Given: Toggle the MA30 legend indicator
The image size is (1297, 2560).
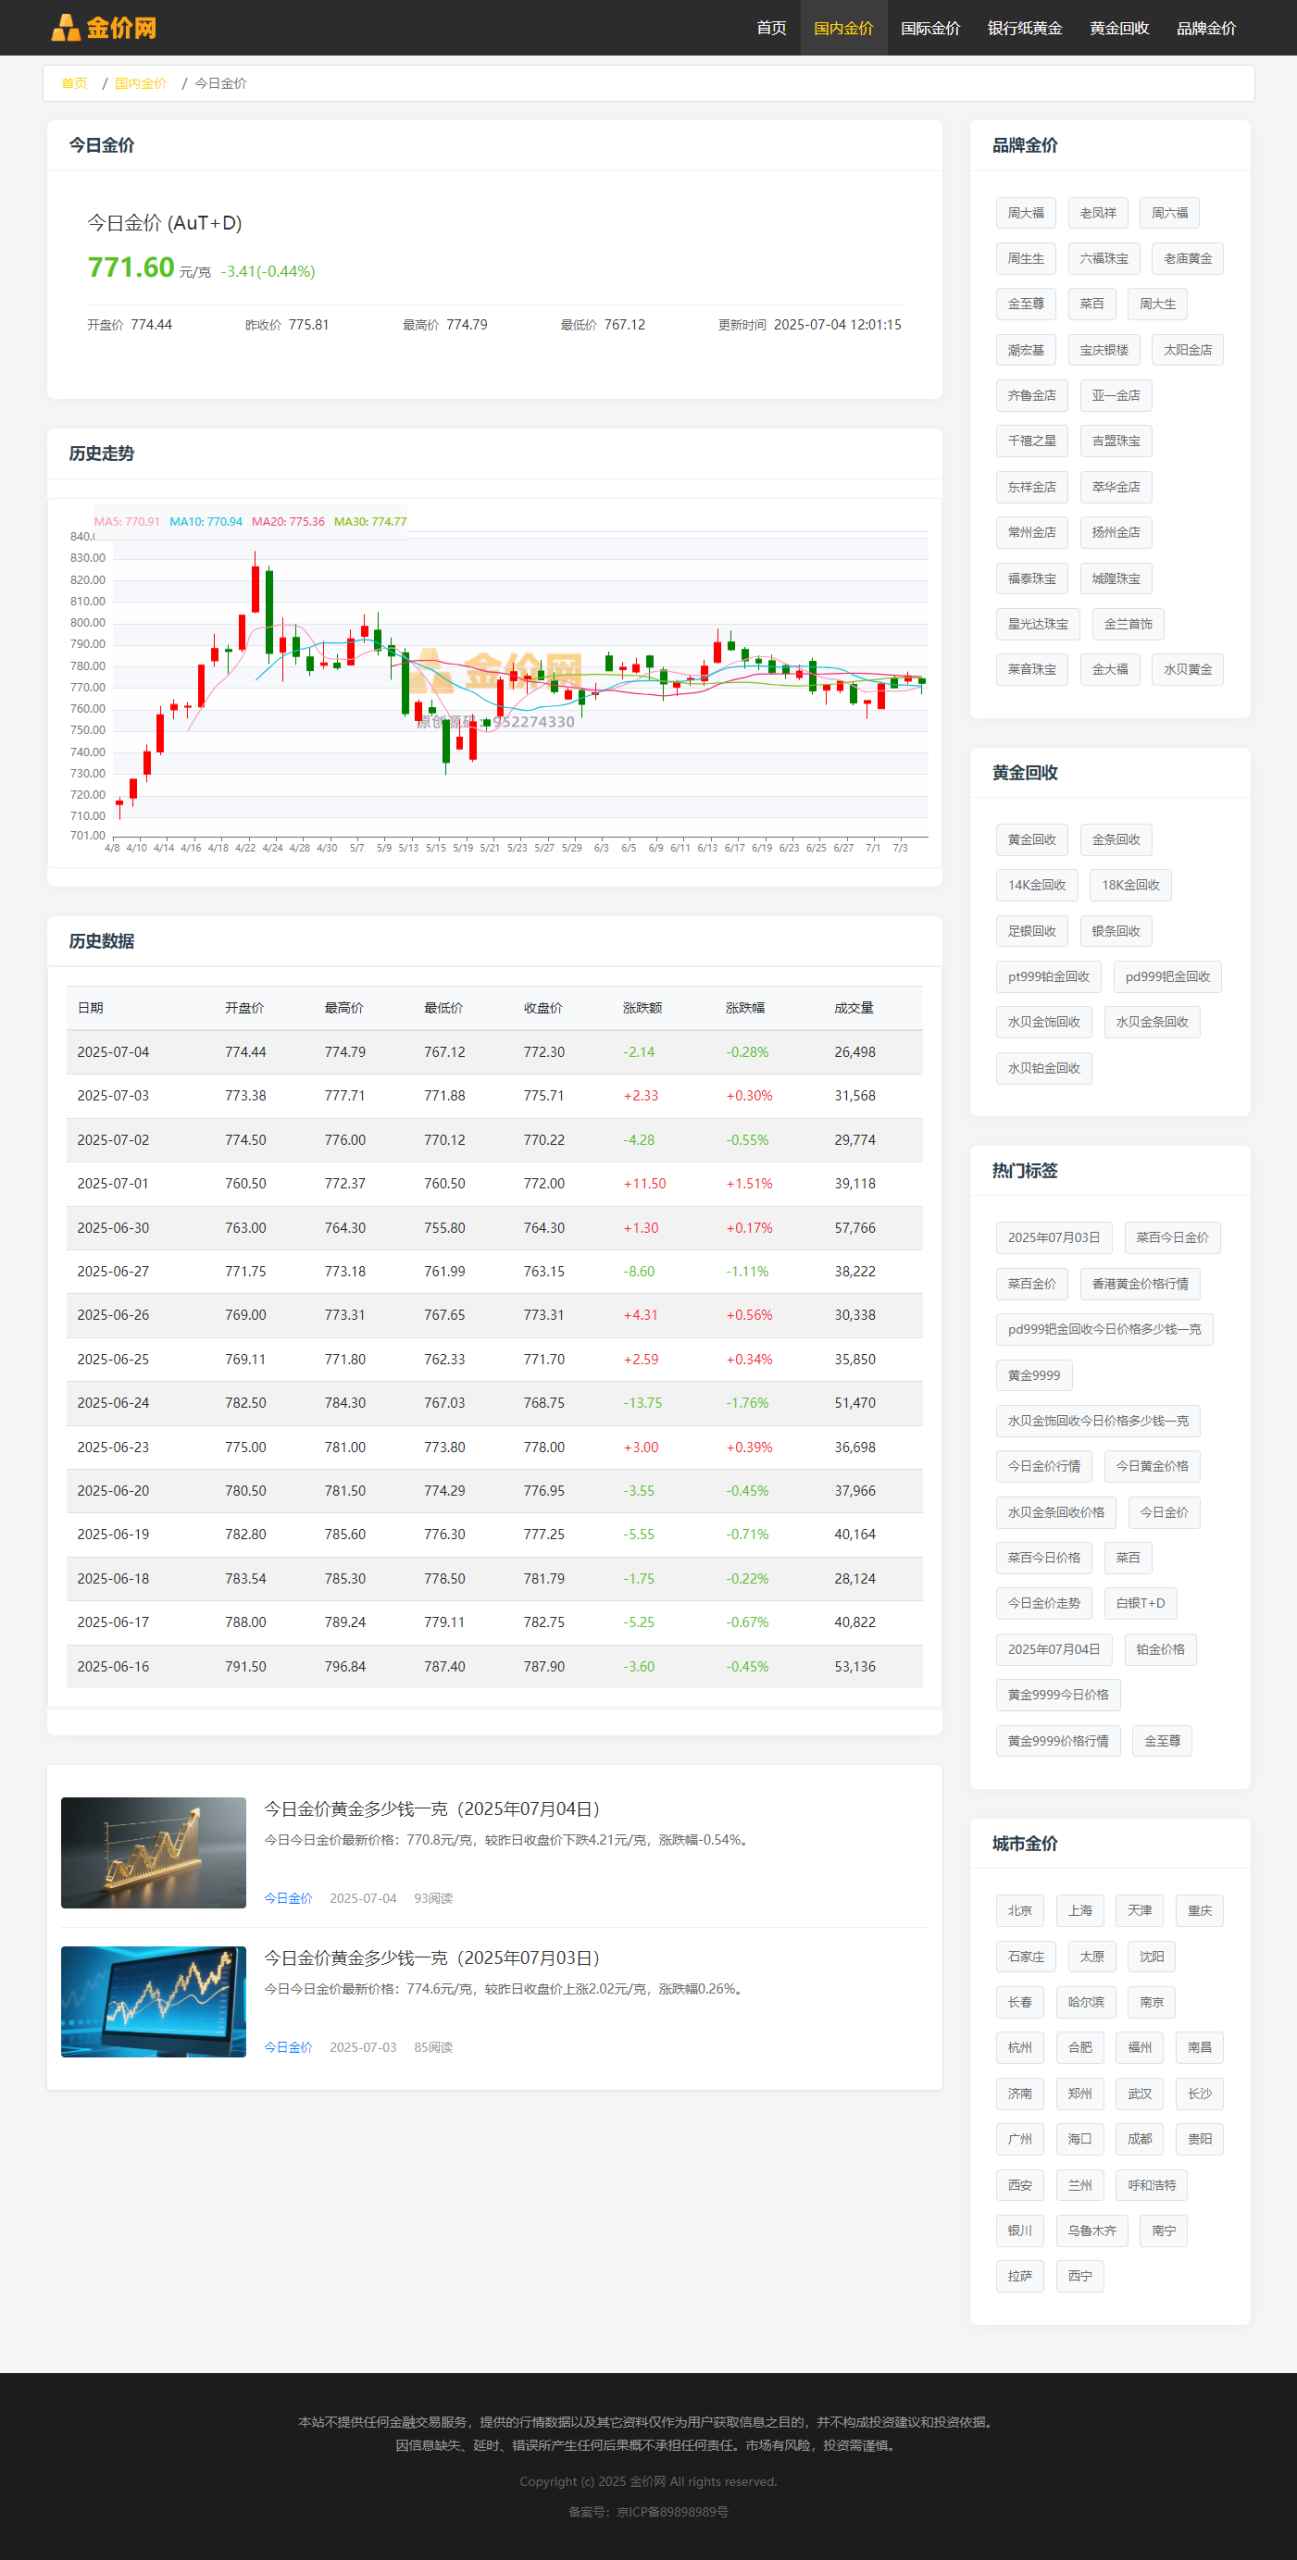Looking at the screenshot, I should tap(370, 522).
